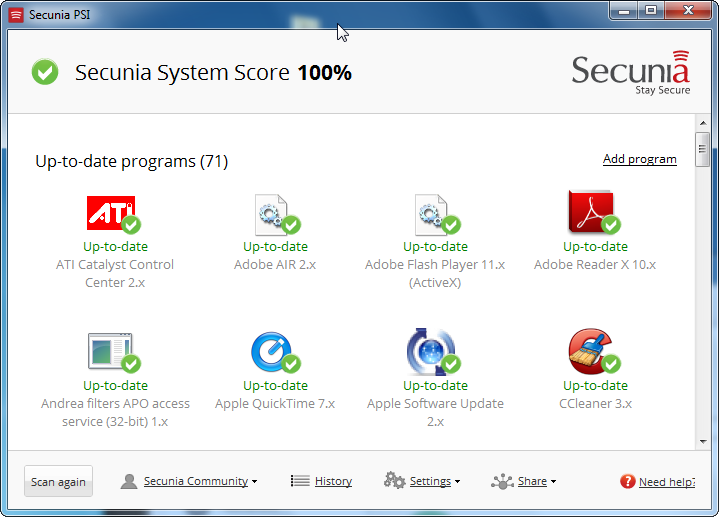Open the ATI Catalyst Control Center icon
Screen dimensions: 719x517
coord(113,214)
